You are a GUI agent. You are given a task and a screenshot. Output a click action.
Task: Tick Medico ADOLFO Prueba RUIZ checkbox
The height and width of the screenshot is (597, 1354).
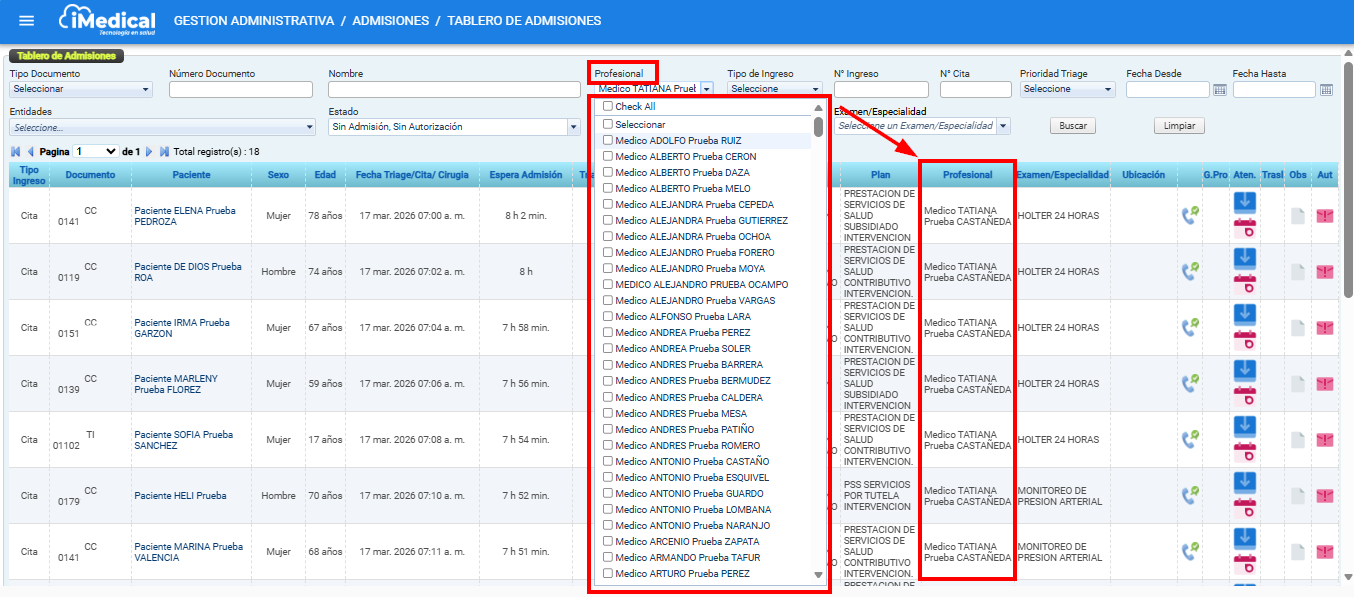pos(607,141)
